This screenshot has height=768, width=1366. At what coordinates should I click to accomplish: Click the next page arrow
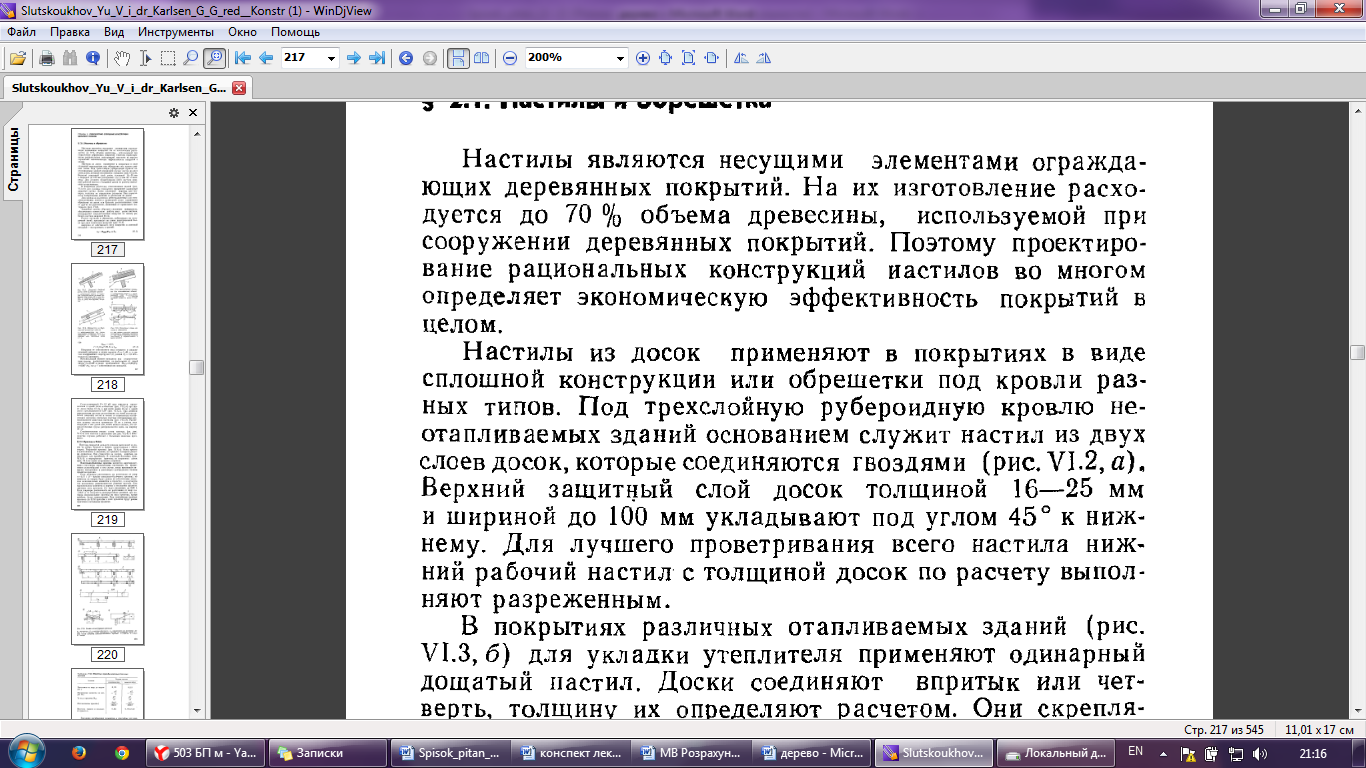click(353, 58)
